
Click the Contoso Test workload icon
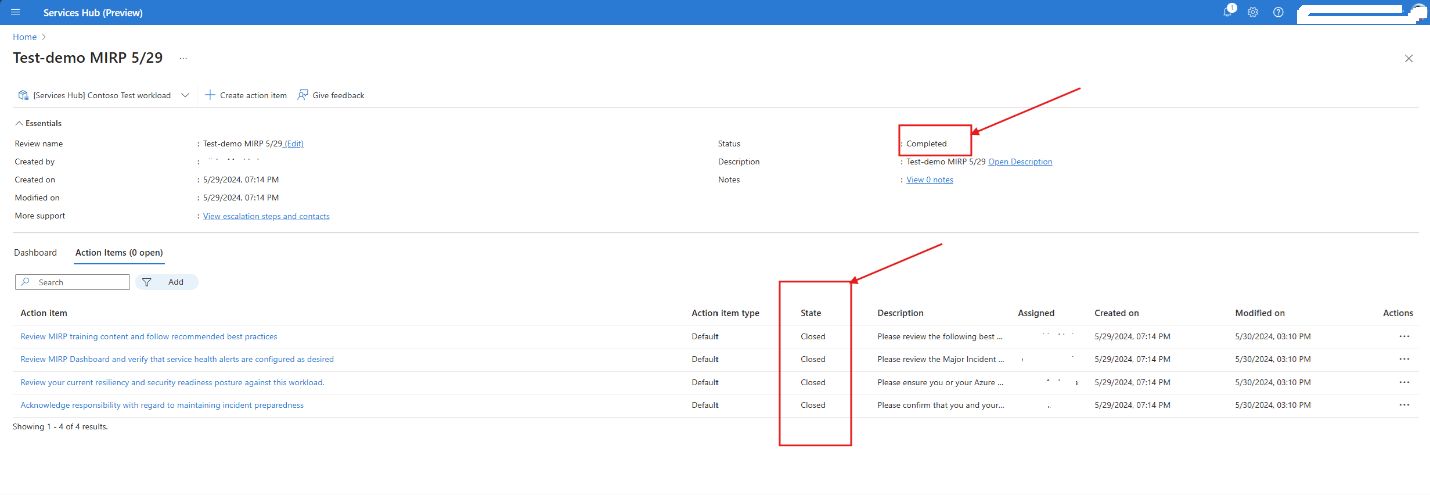coord(23,95)
